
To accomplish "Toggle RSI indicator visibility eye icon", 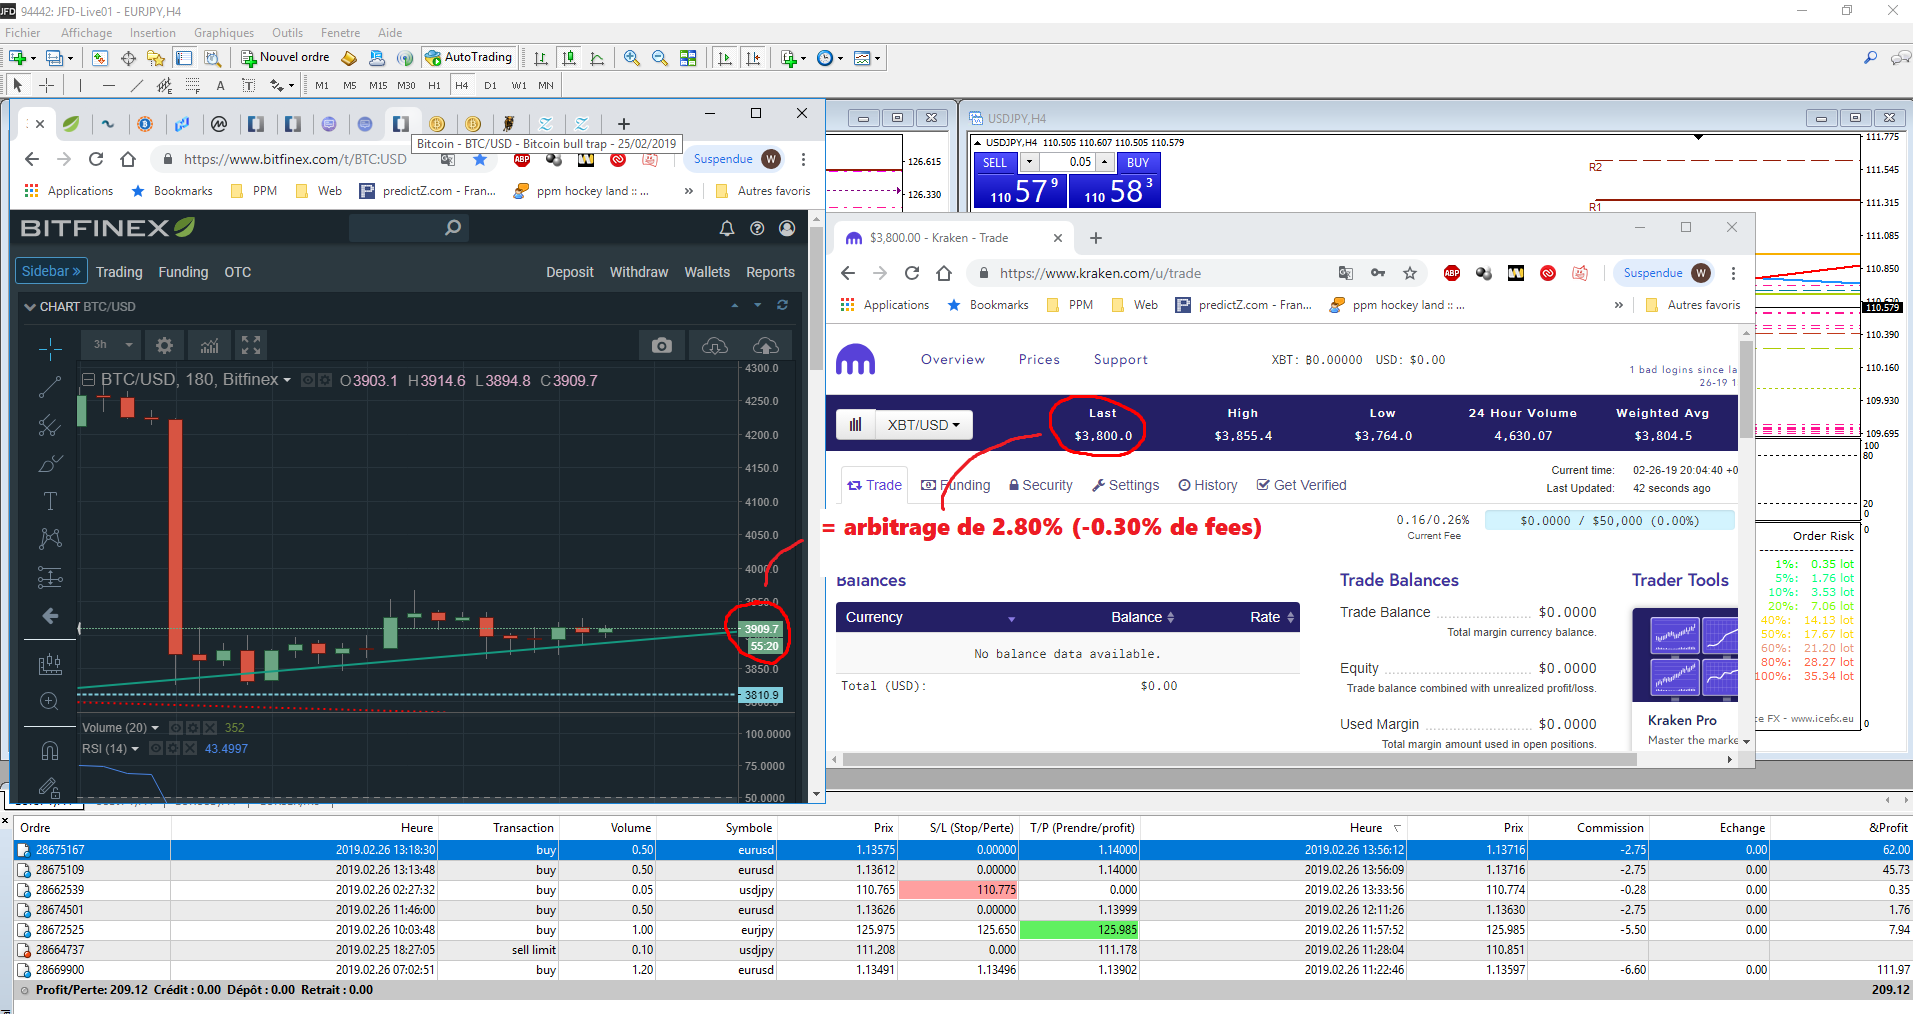I will [156, 748].
